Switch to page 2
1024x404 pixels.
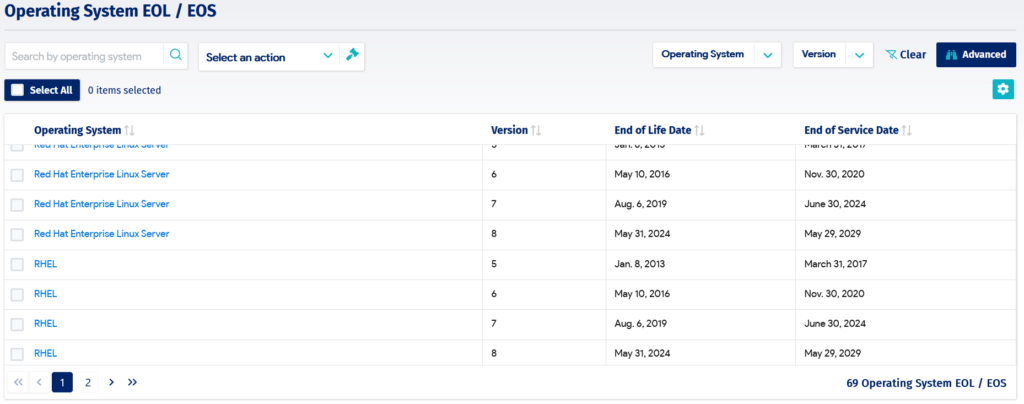(88, 382)
